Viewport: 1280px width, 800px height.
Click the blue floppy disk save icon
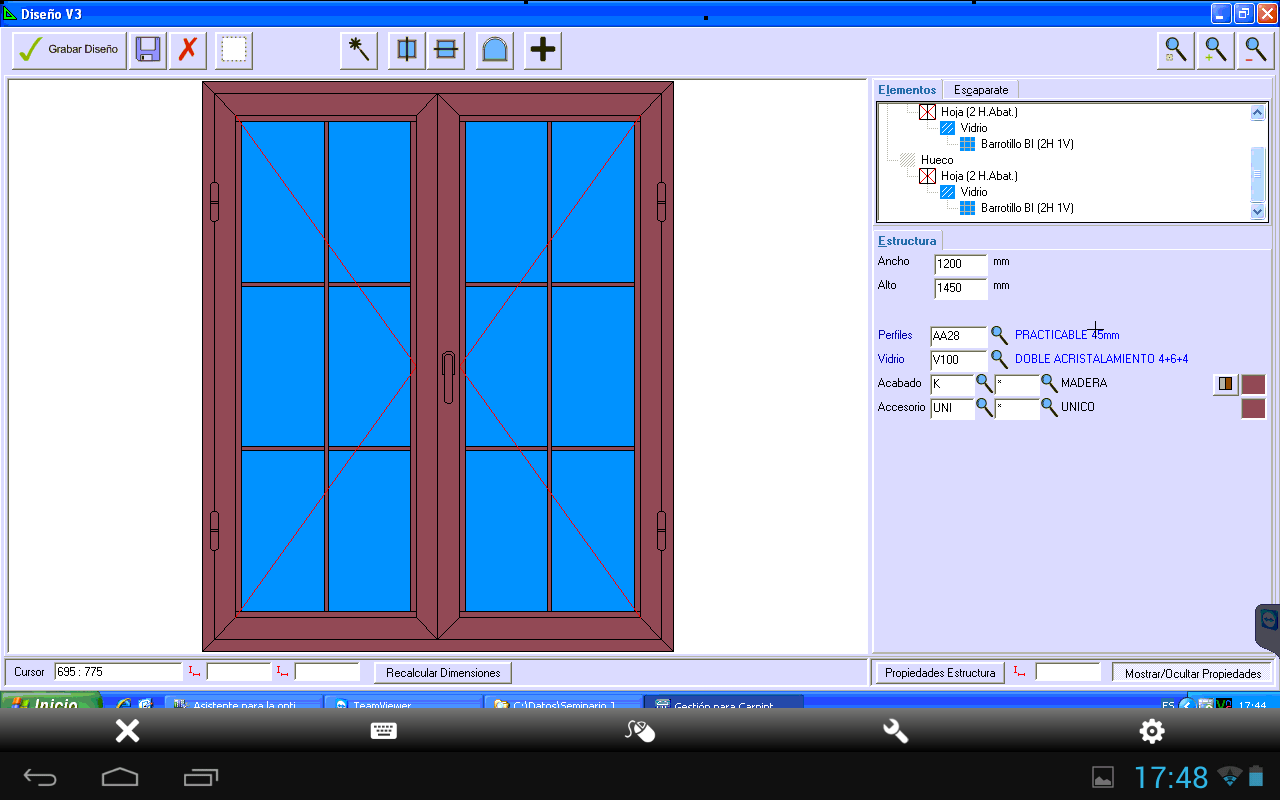pos(148,50)
